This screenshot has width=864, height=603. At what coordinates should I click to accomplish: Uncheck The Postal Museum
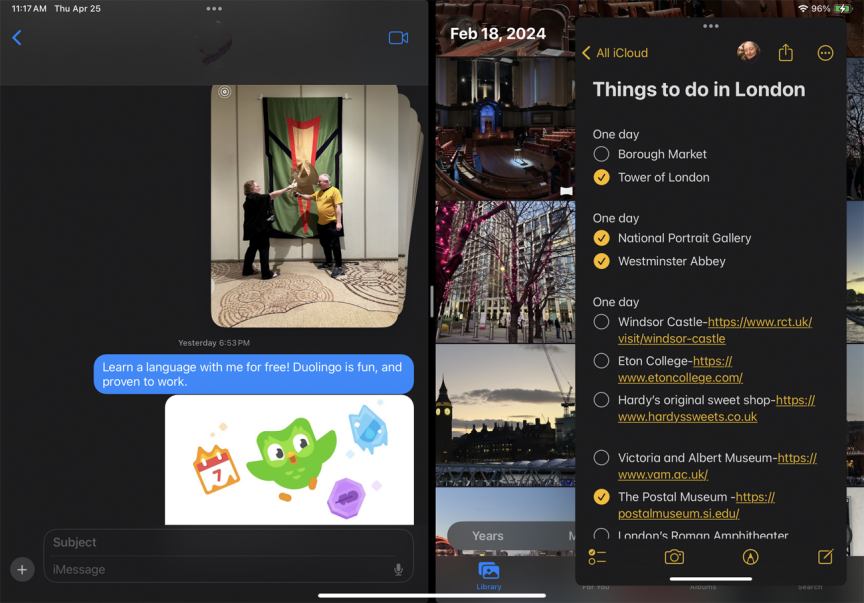click(x=601, y=497)
